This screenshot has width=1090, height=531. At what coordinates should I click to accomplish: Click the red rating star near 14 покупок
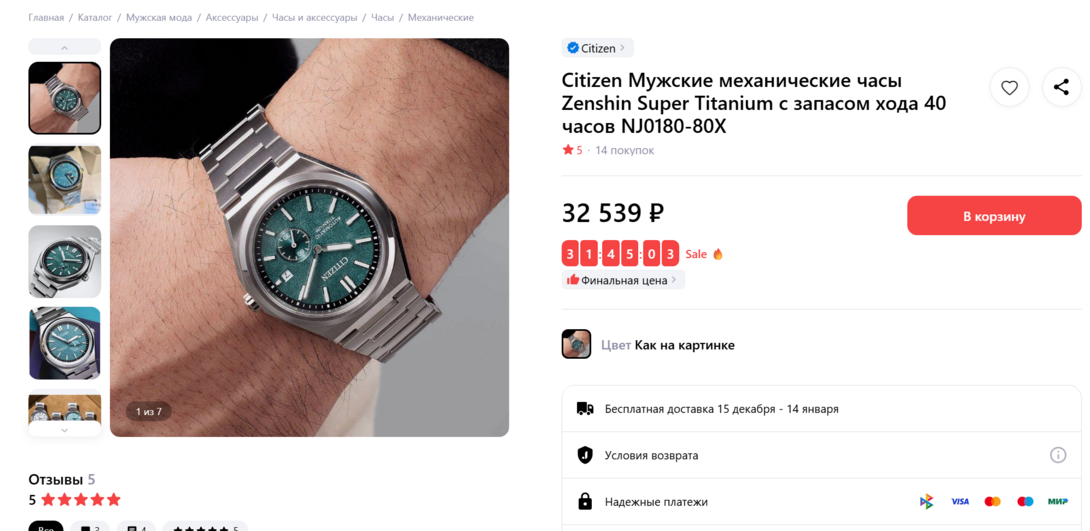(568, 150)
